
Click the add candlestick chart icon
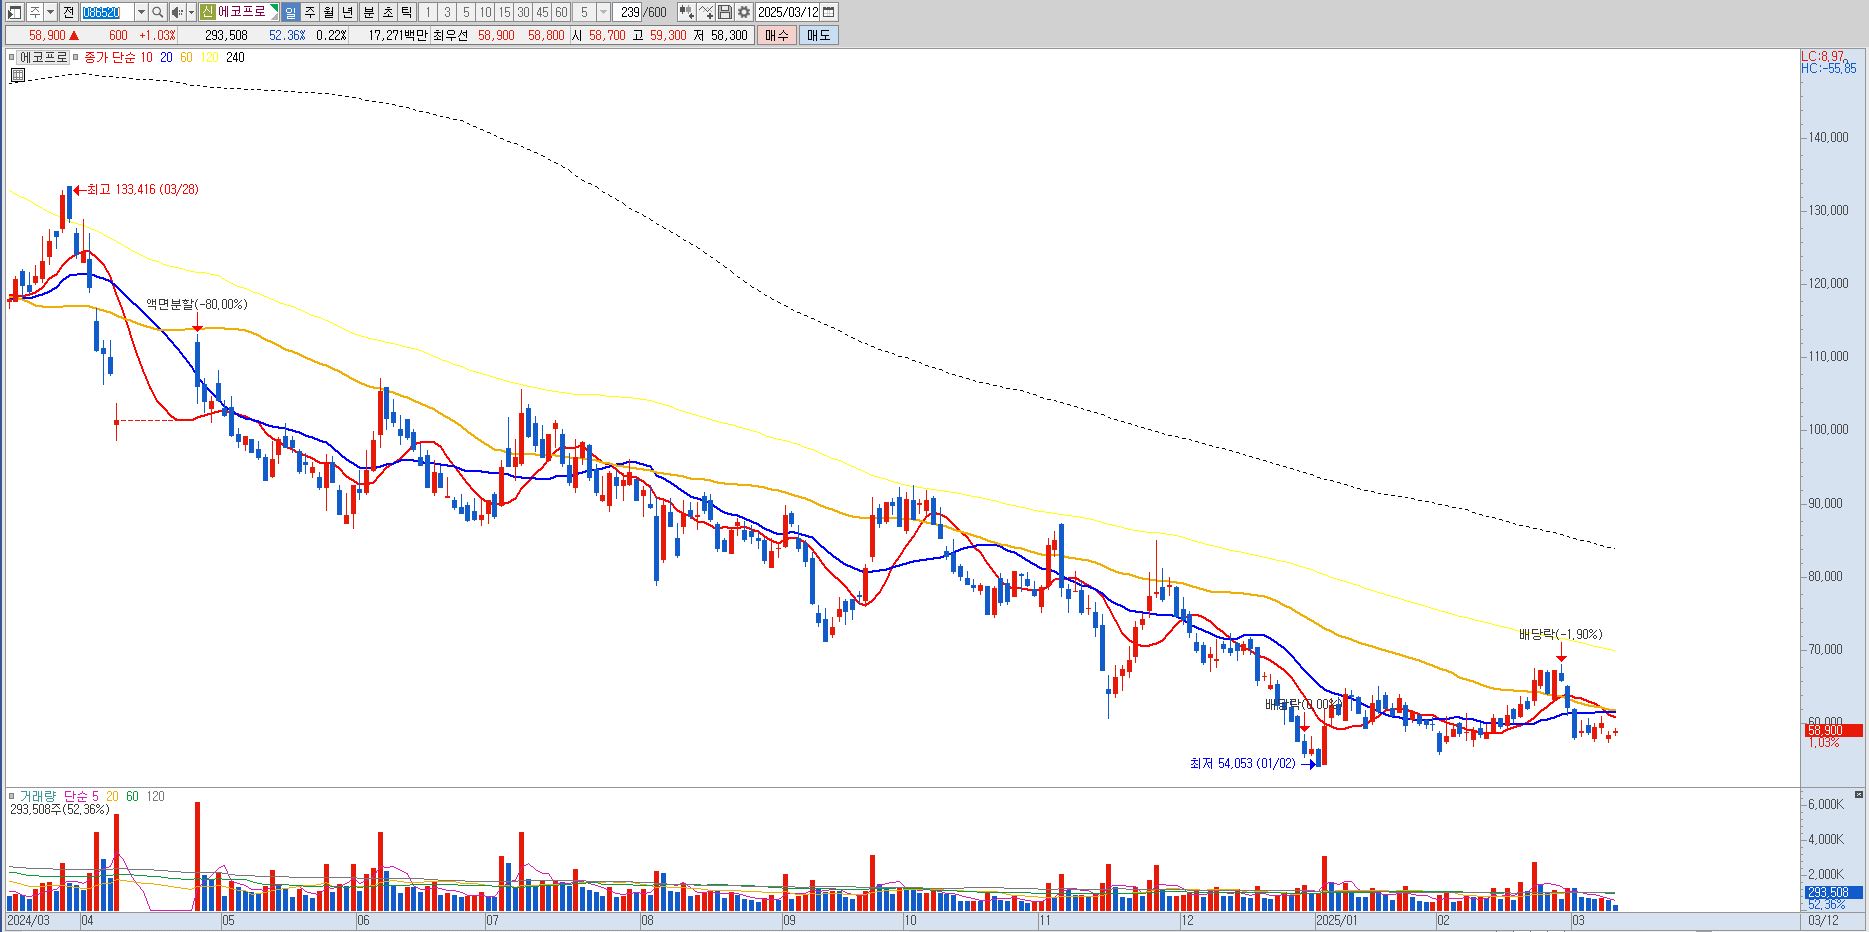pyautogui.click(x=686, y=12)
